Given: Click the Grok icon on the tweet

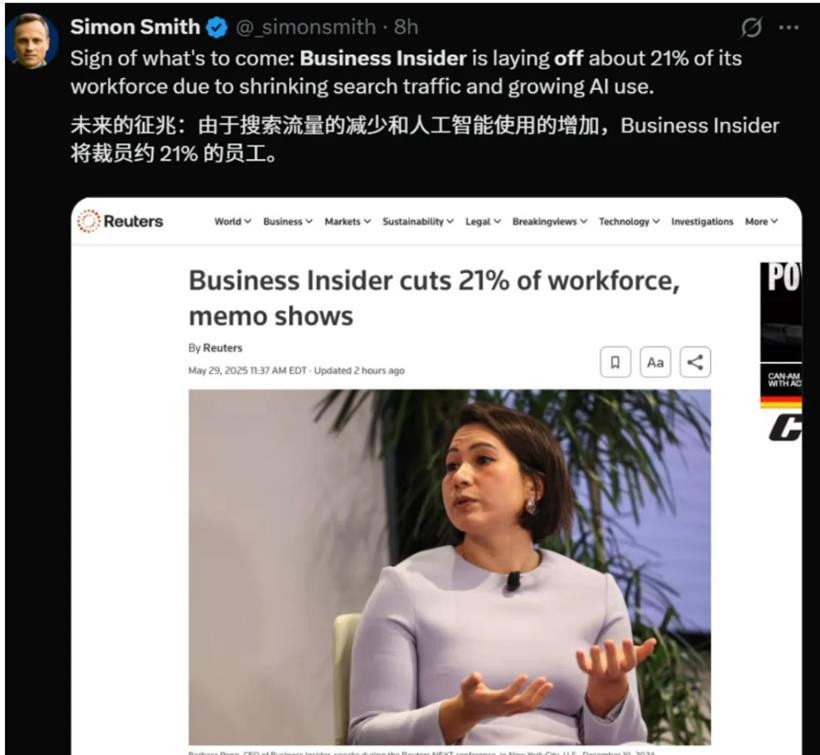Looking at the screenshot, I should click(751, 27).
